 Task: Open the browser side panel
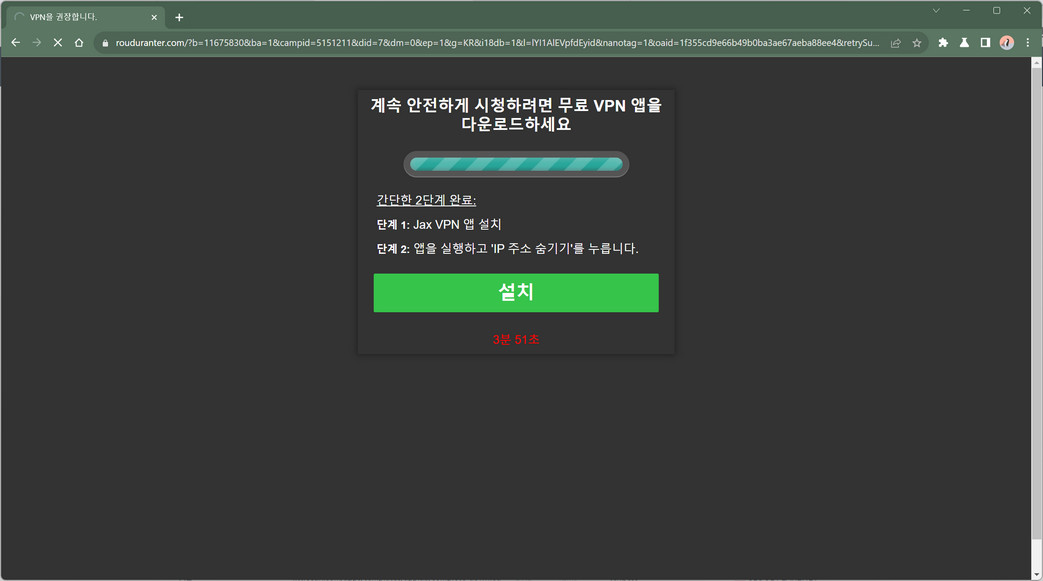[985, 43]
